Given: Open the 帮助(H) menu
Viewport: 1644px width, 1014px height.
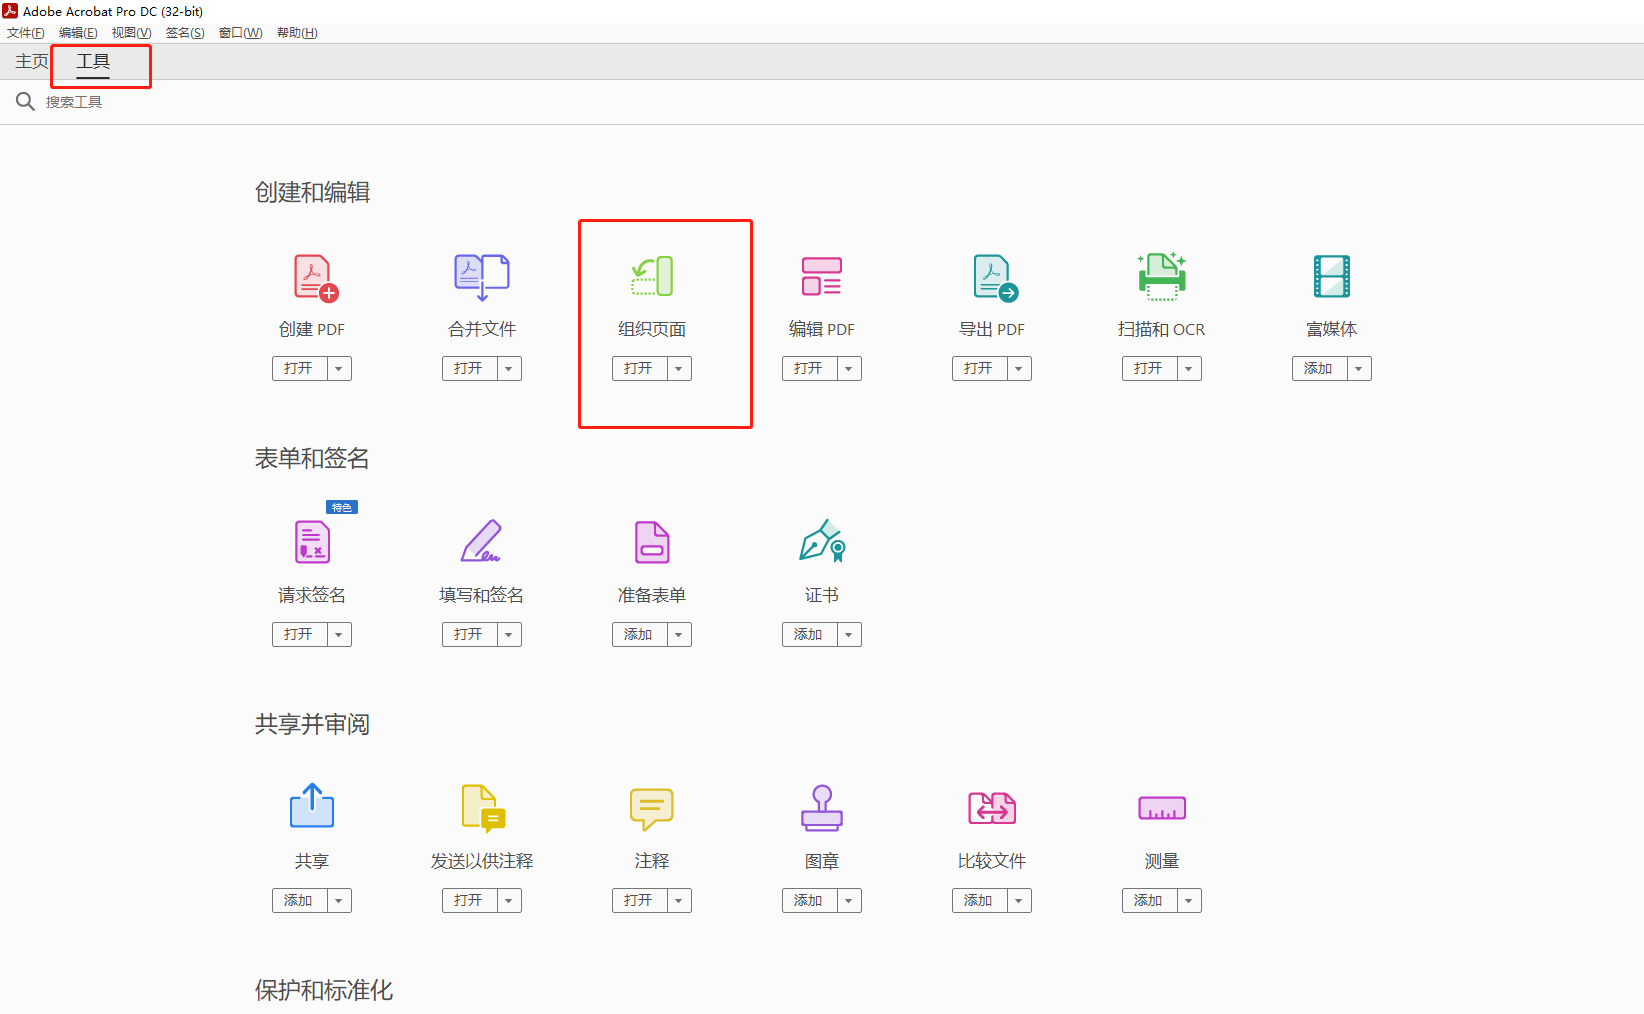Looking at the screenshot, I should 297,33.
